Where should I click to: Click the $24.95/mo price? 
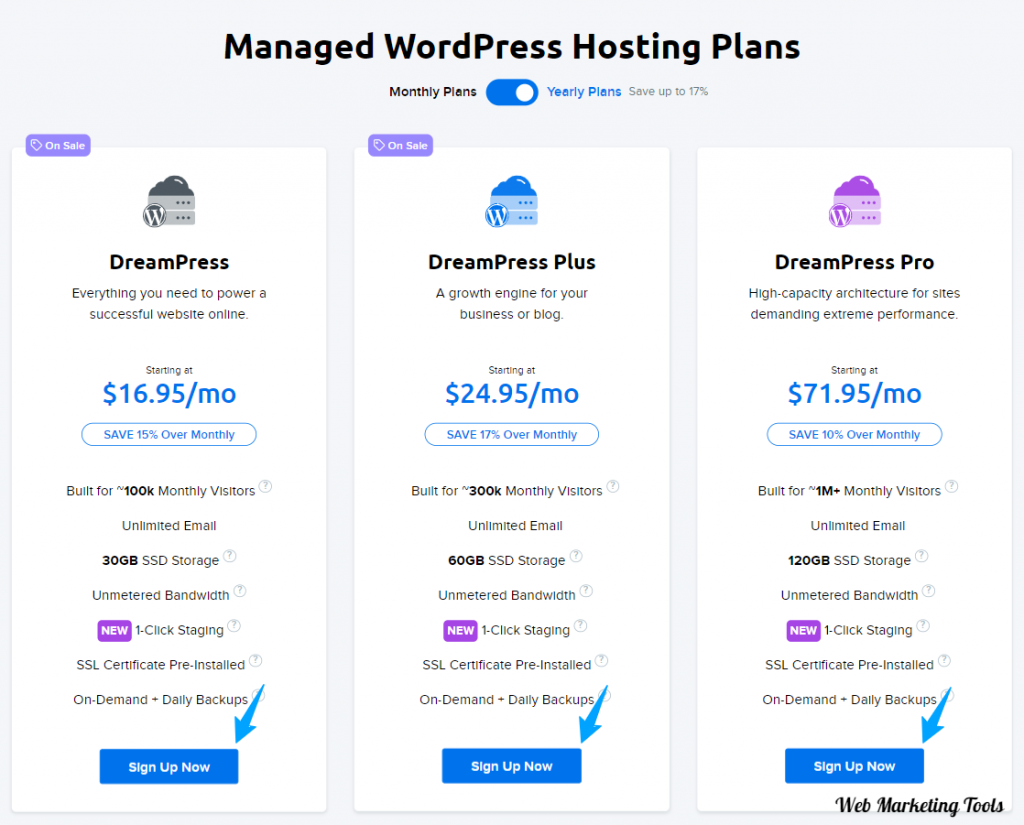511,394
